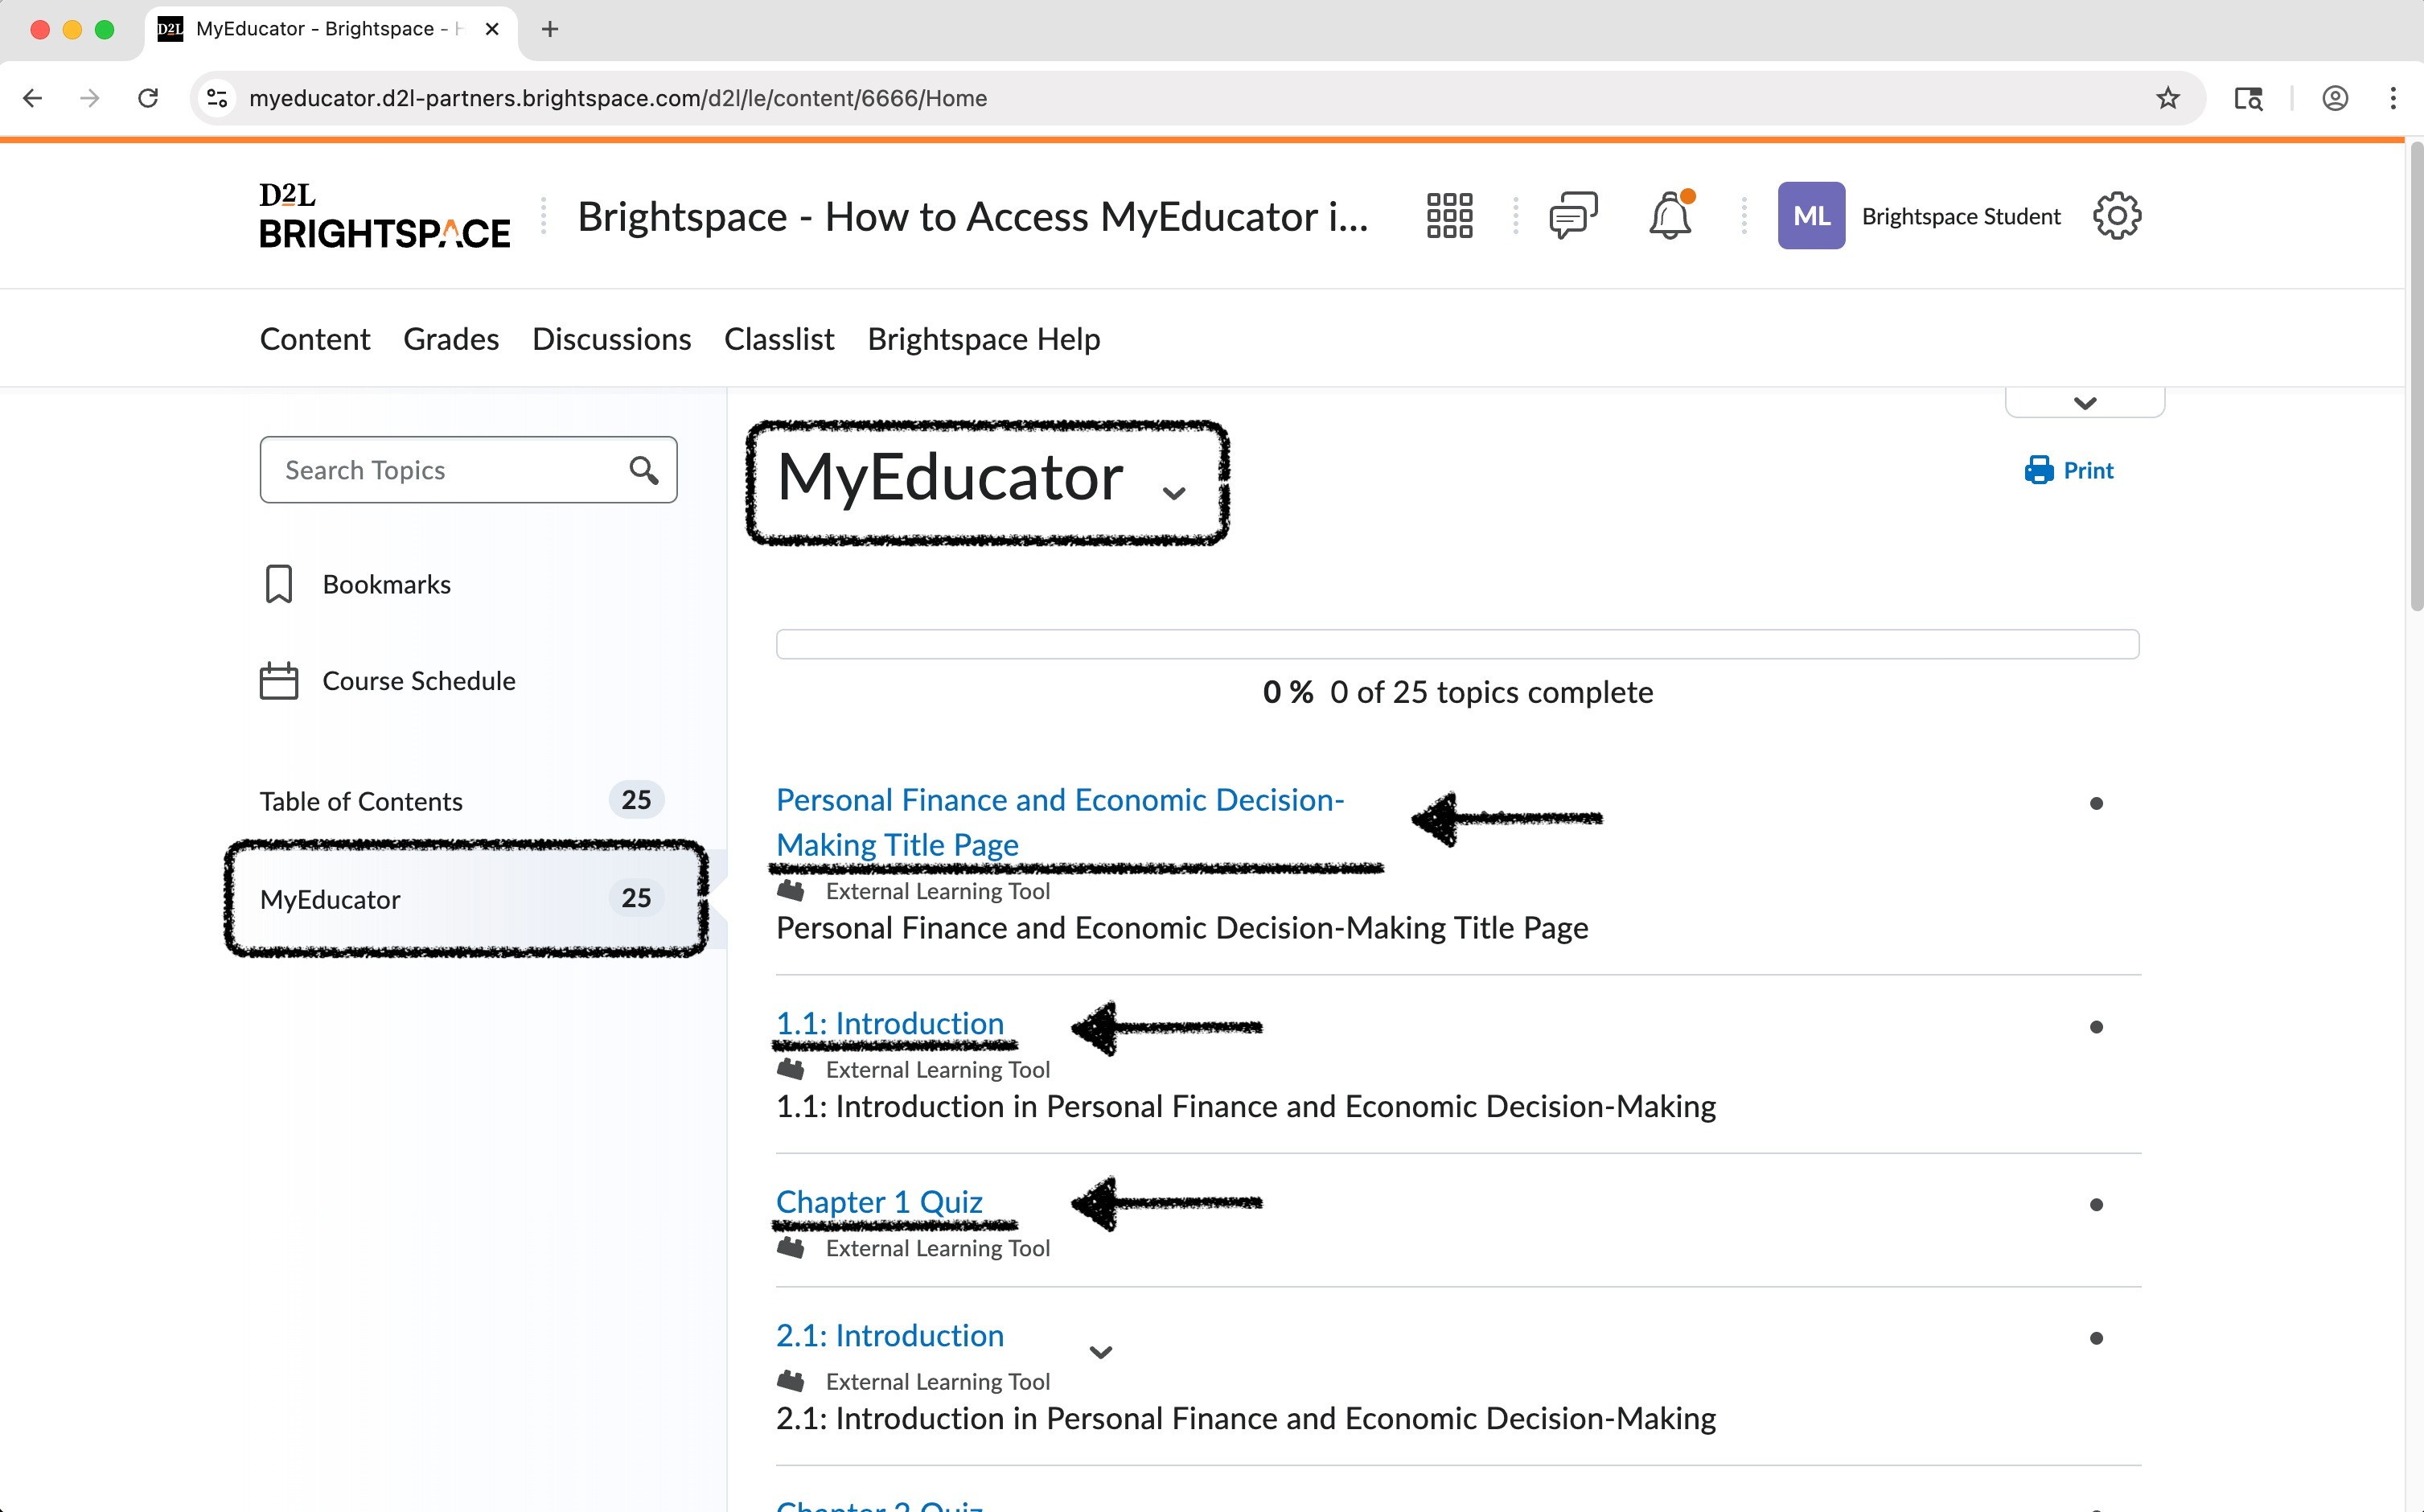Go to Discussions in the navbar

pos(611,339)
